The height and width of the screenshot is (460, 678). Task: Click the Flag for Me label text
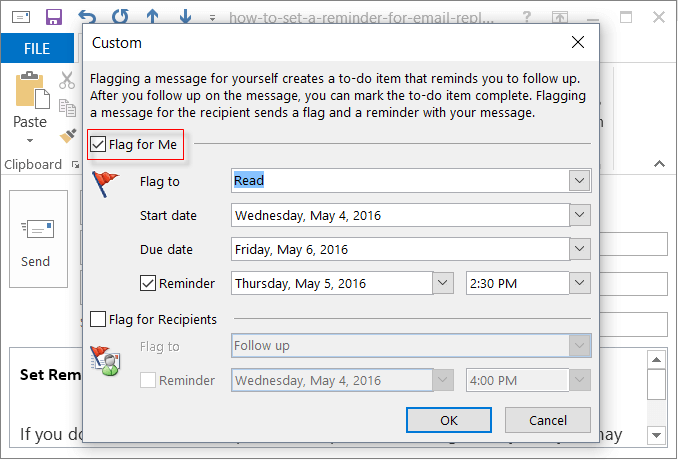143,144
